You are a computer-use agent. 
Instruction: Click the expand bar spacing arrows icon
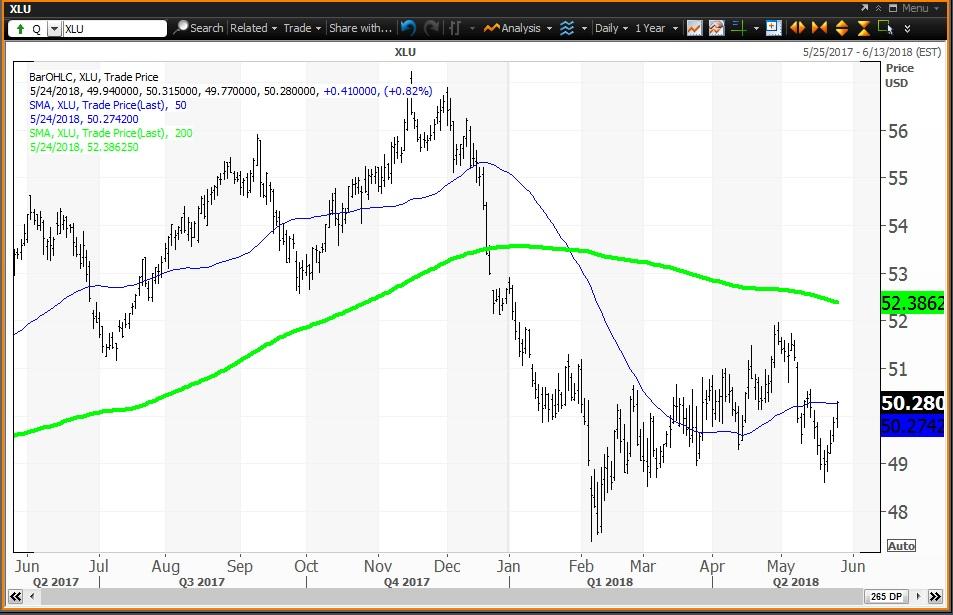click(797, 27)
